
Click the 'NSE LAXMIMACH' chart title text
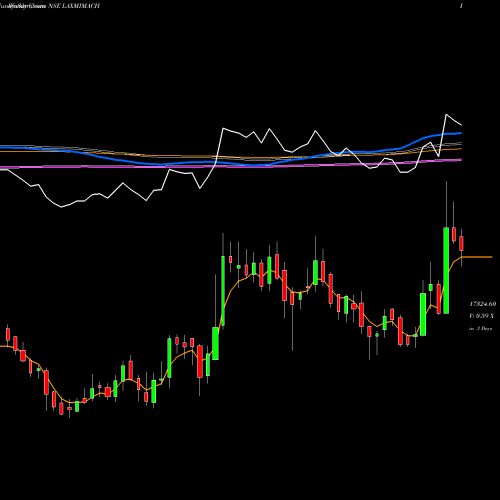74,6
